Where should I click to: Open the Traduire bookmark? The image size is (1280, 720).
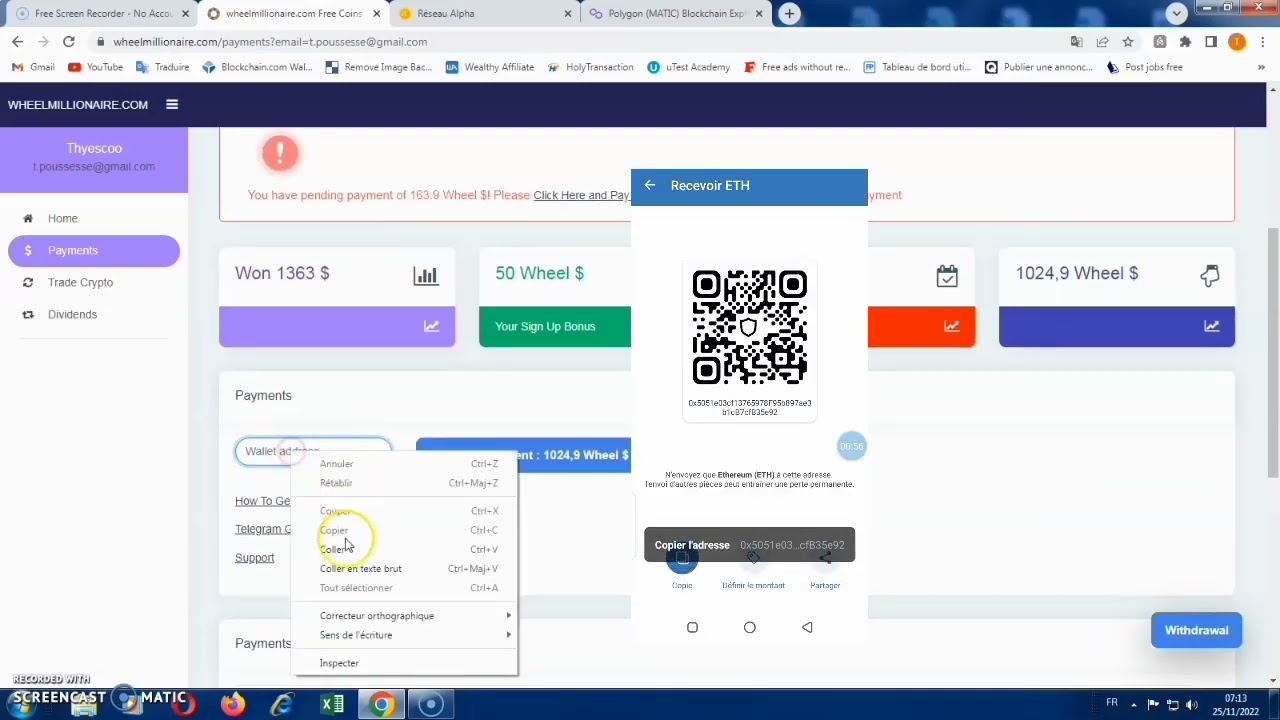point(163,67)
